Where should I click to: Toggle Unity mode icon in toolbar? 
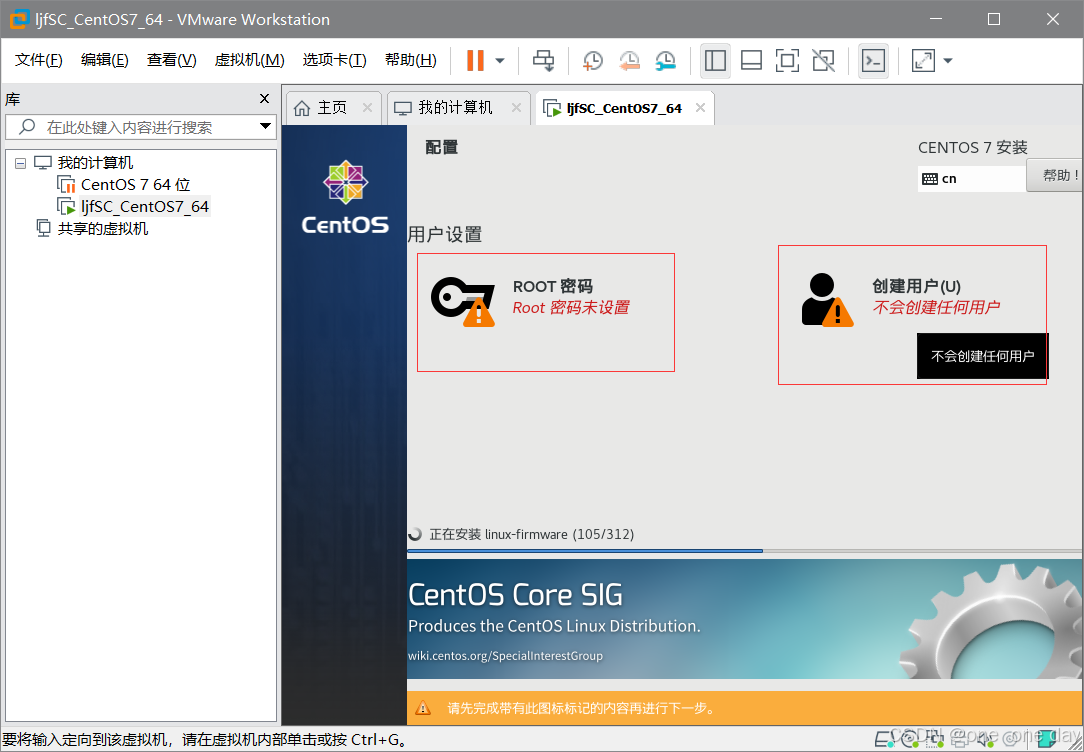point(823,61)
